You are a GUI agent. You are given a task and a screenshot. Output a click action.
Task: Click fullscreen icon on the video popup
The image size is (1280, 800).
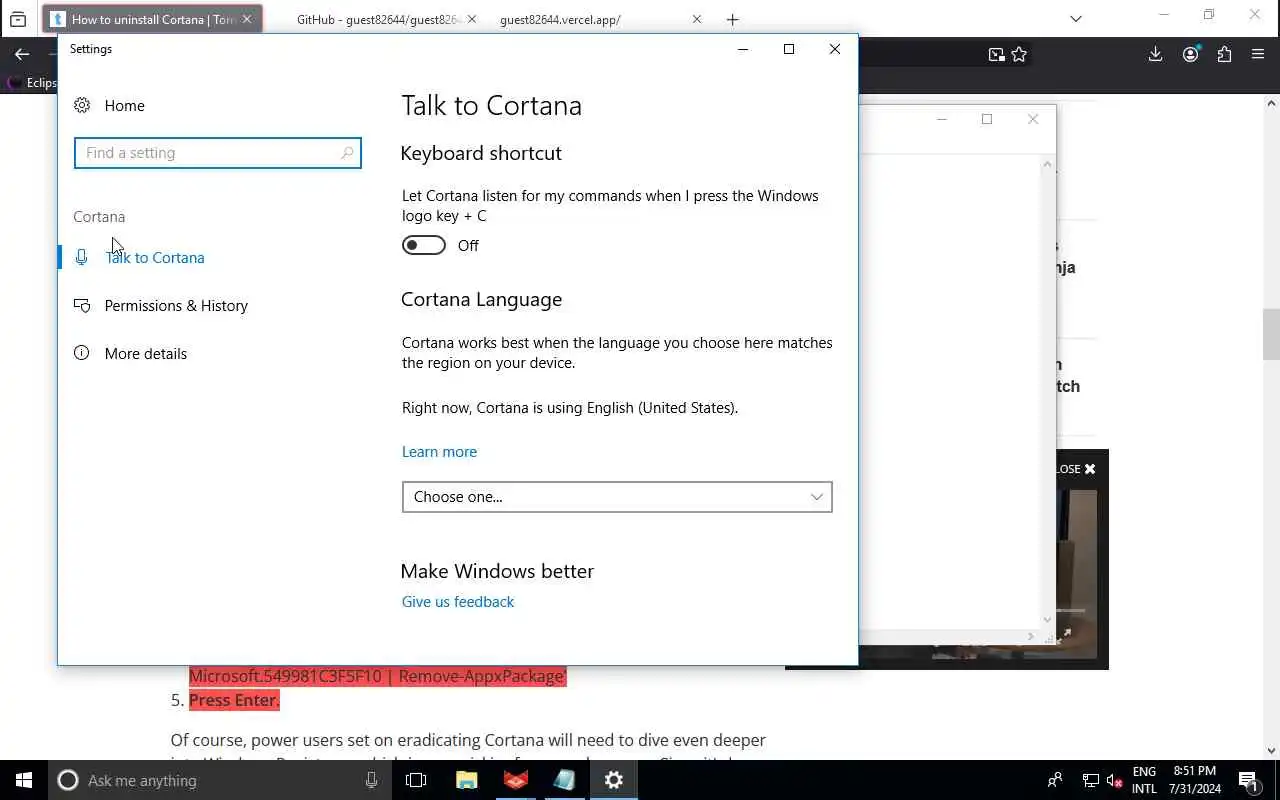point(1064,635)
